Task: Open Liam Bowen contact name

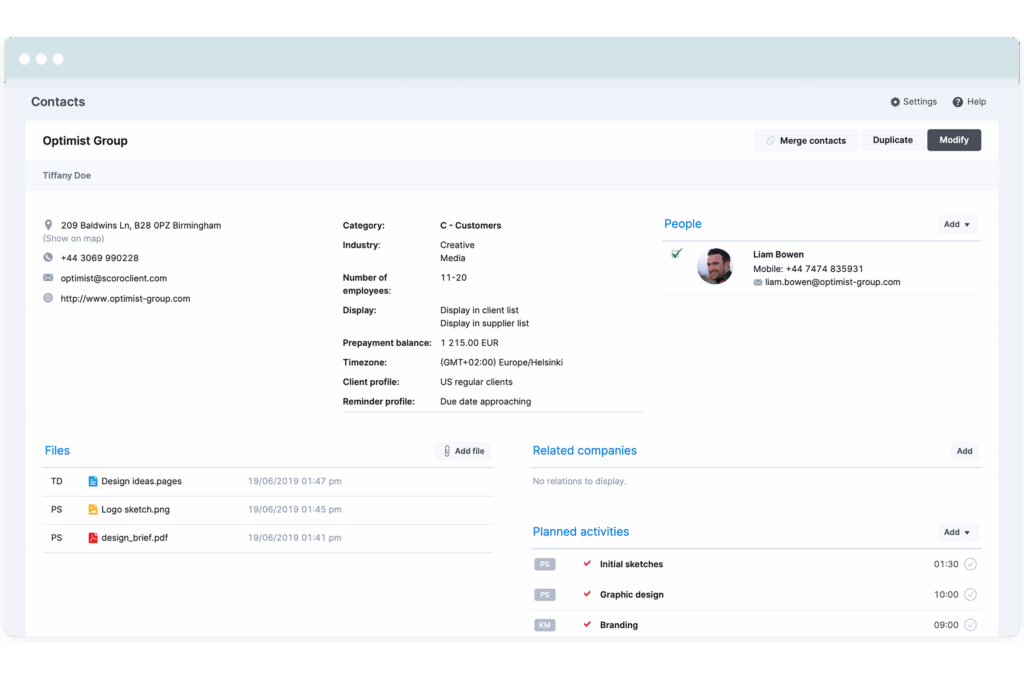Action: tap(778, 255)
